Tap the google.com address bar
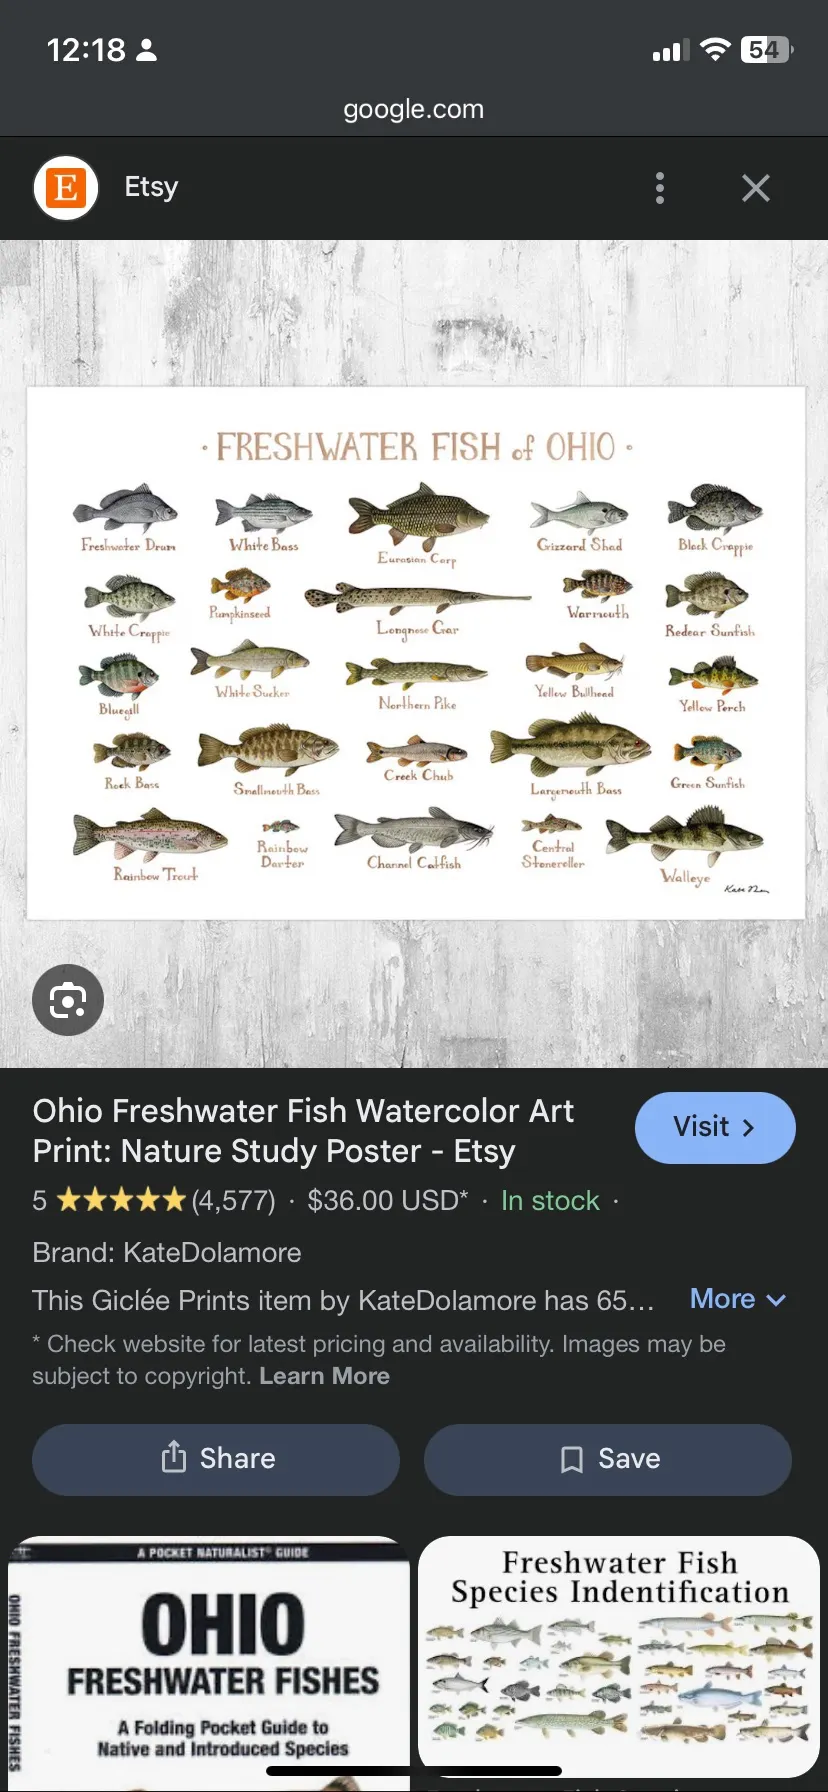 click(414, 109)
